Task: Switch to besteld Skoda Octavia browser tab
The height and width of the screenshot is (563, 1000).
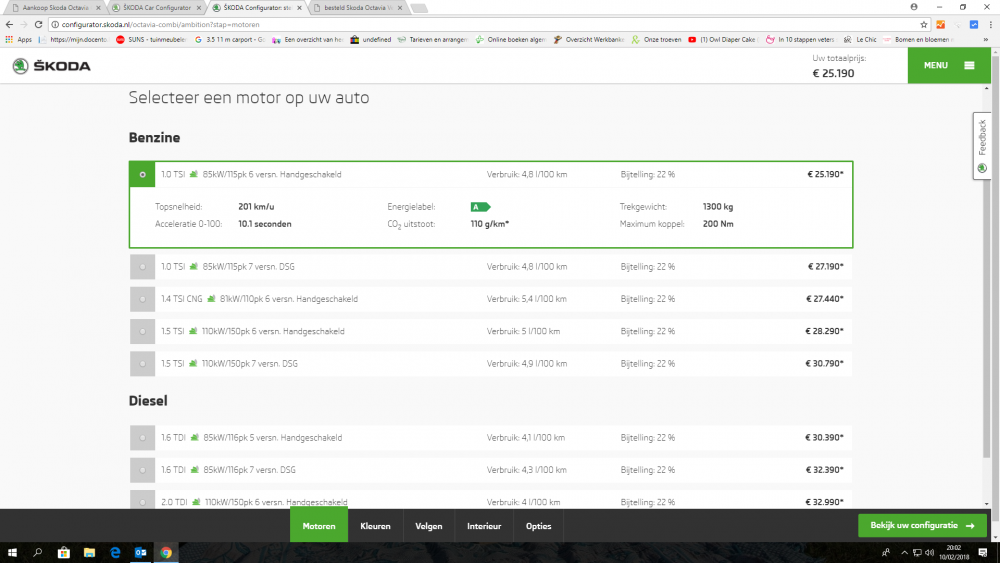Action: pyautogui.click(x=358, y=8)
